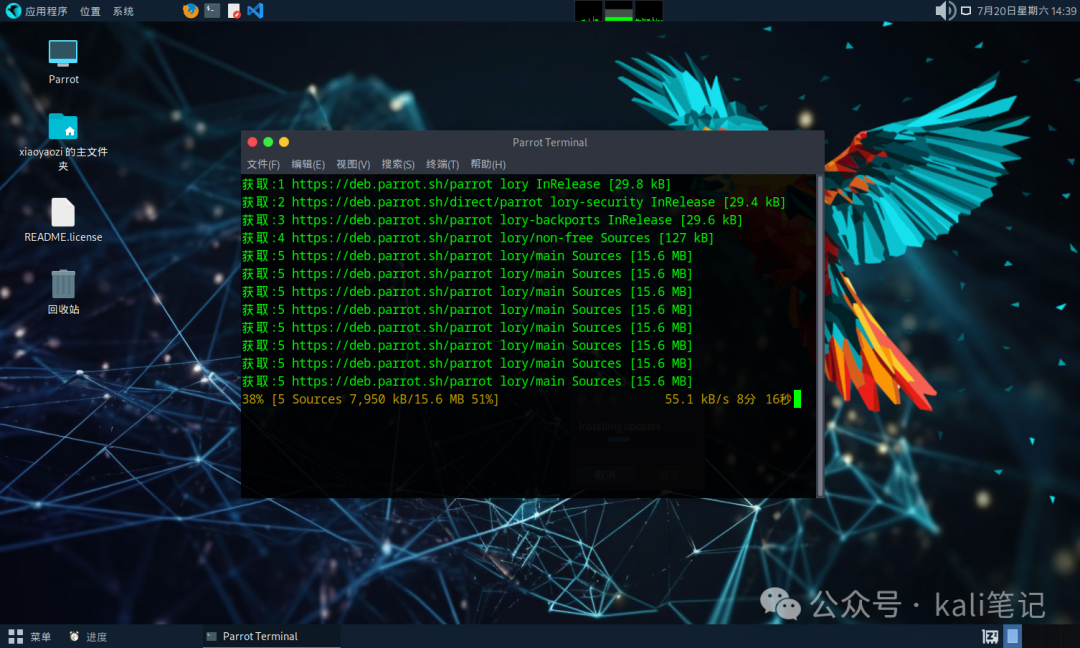Image resolution: width=1080 pixels, height=648 pixels.
Task: Open the terminal 编辑(E) menu
Action: 308,164
